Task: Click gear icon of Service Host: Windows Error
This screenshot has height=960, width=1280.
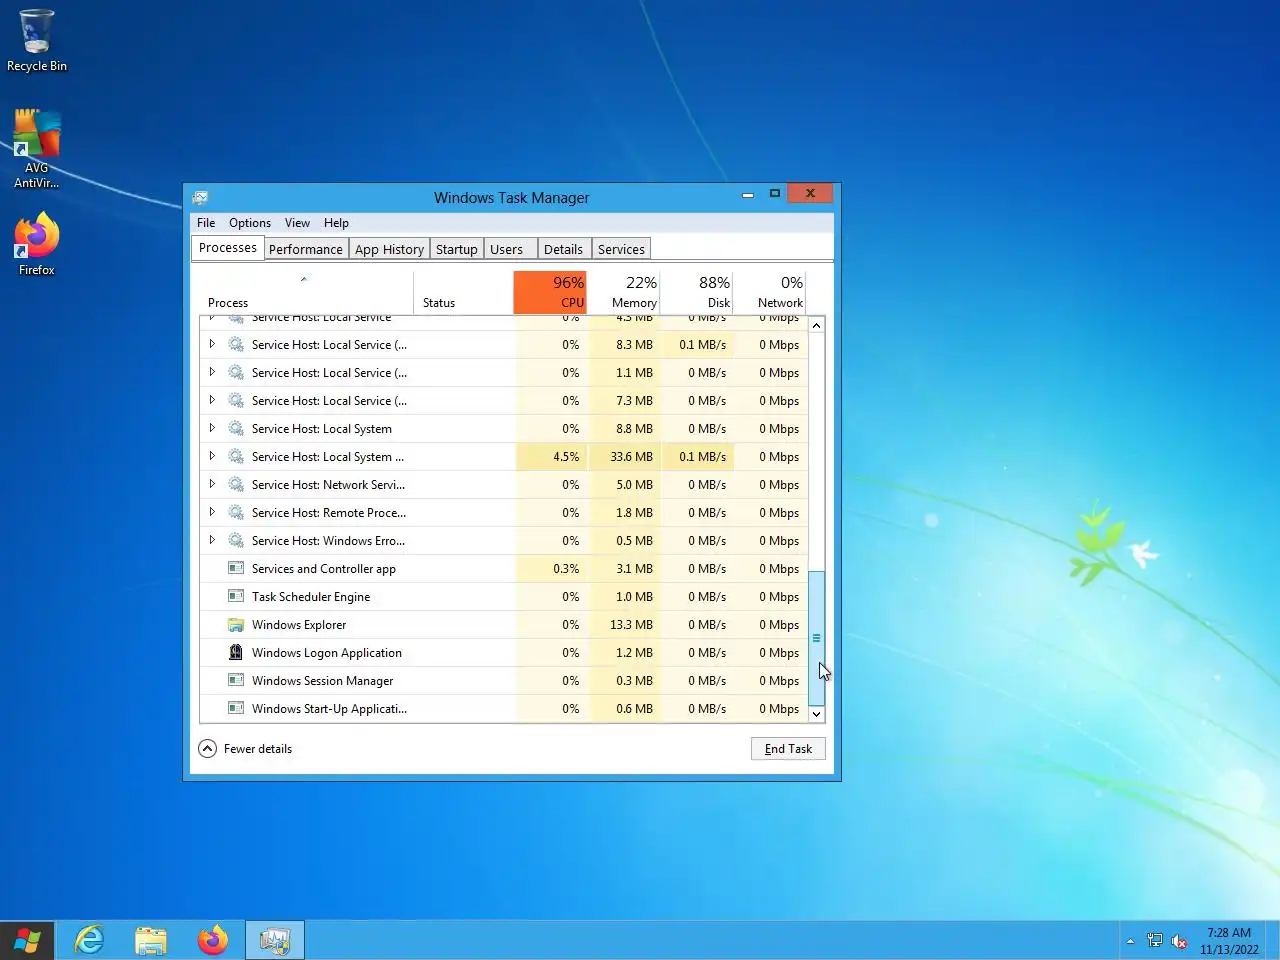Action: pyautogui.click(x=236, y=540)
